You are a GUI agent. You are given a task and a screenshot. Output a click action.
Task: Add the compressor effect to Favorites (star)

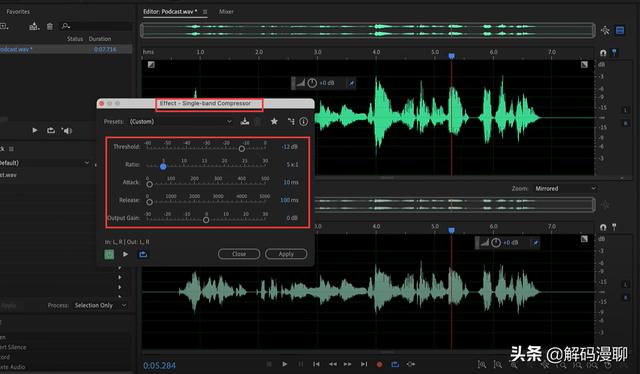click(274, 121)
